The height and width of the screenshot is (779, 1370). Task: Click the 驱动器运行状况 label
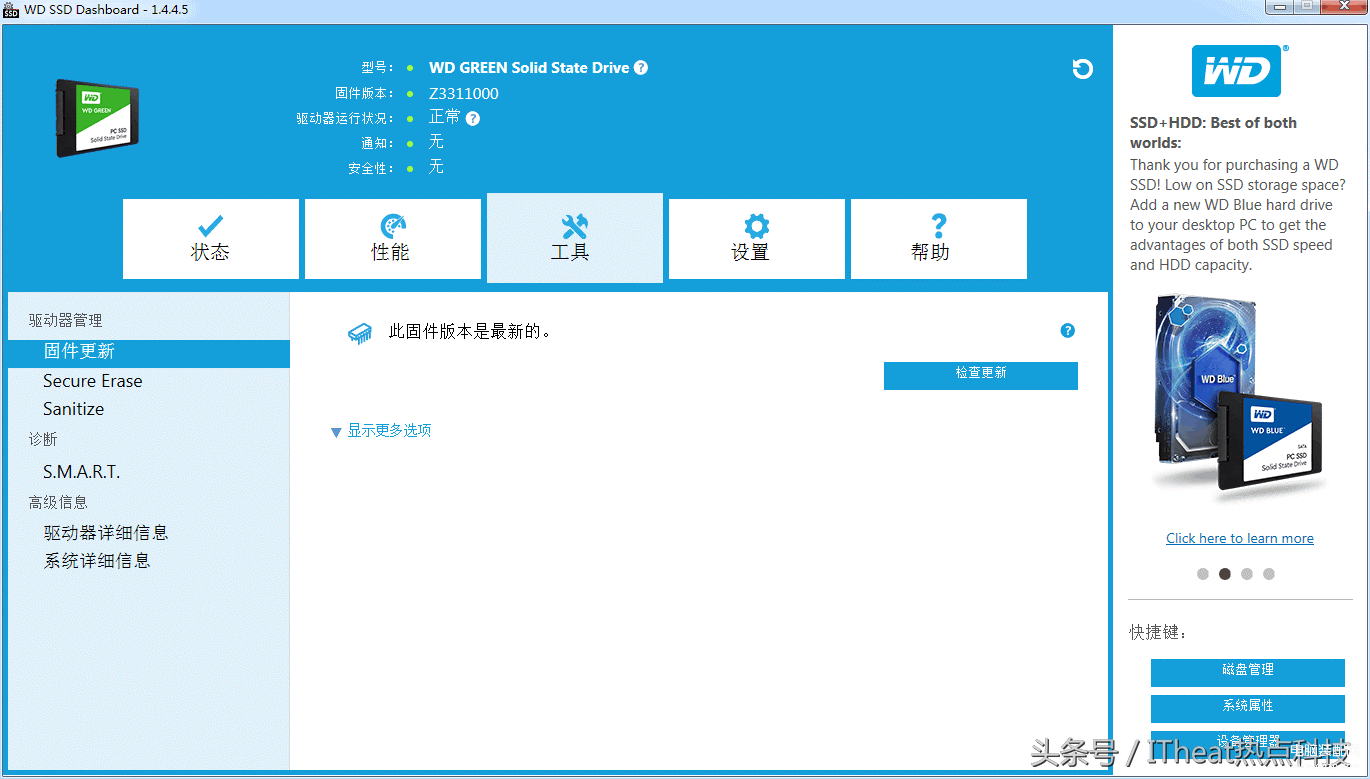345,118
